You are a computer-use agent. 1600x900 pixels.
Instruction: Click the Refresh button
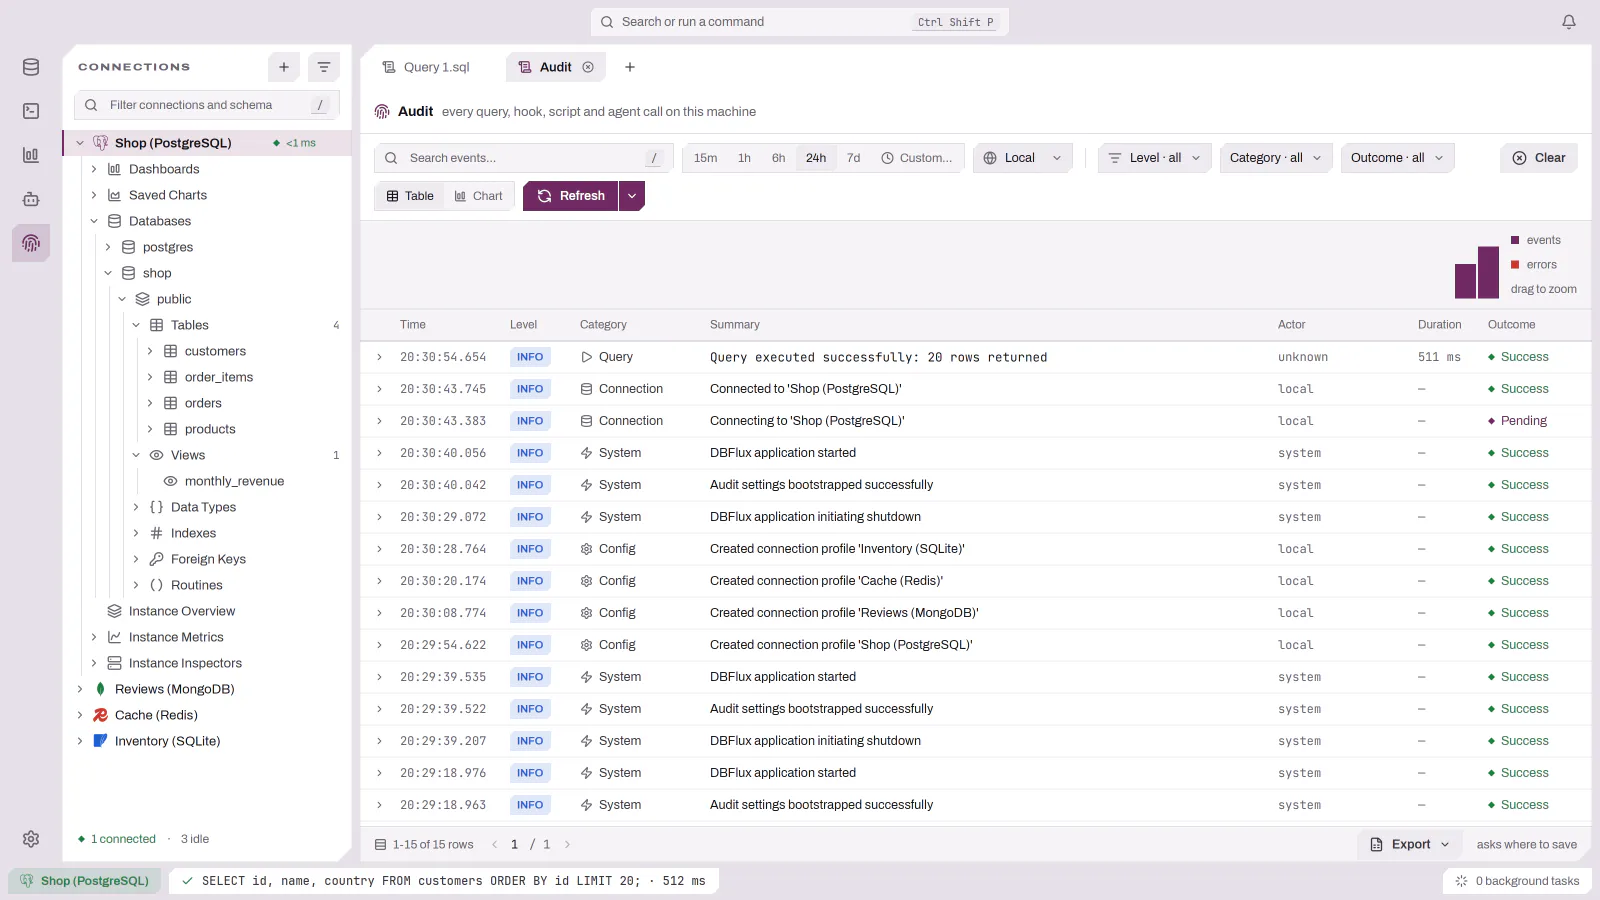pos(571,196)
